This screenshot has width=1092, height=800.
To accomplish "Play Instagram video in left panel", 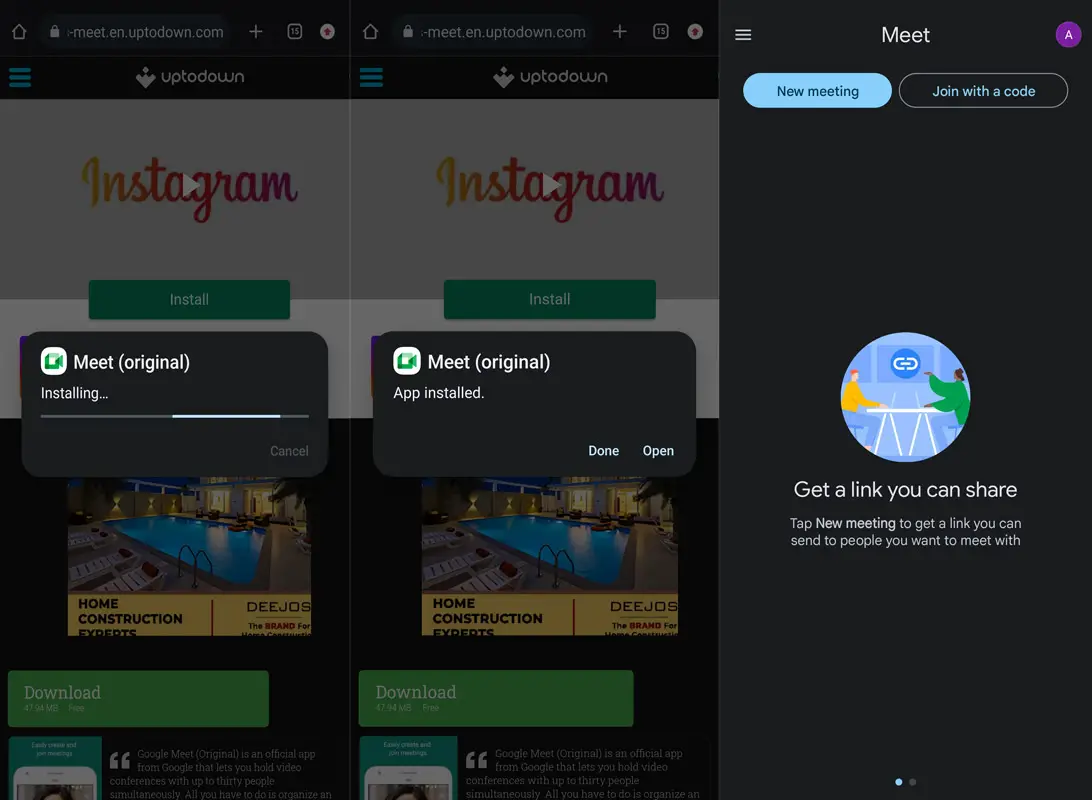I will (190, 185).
